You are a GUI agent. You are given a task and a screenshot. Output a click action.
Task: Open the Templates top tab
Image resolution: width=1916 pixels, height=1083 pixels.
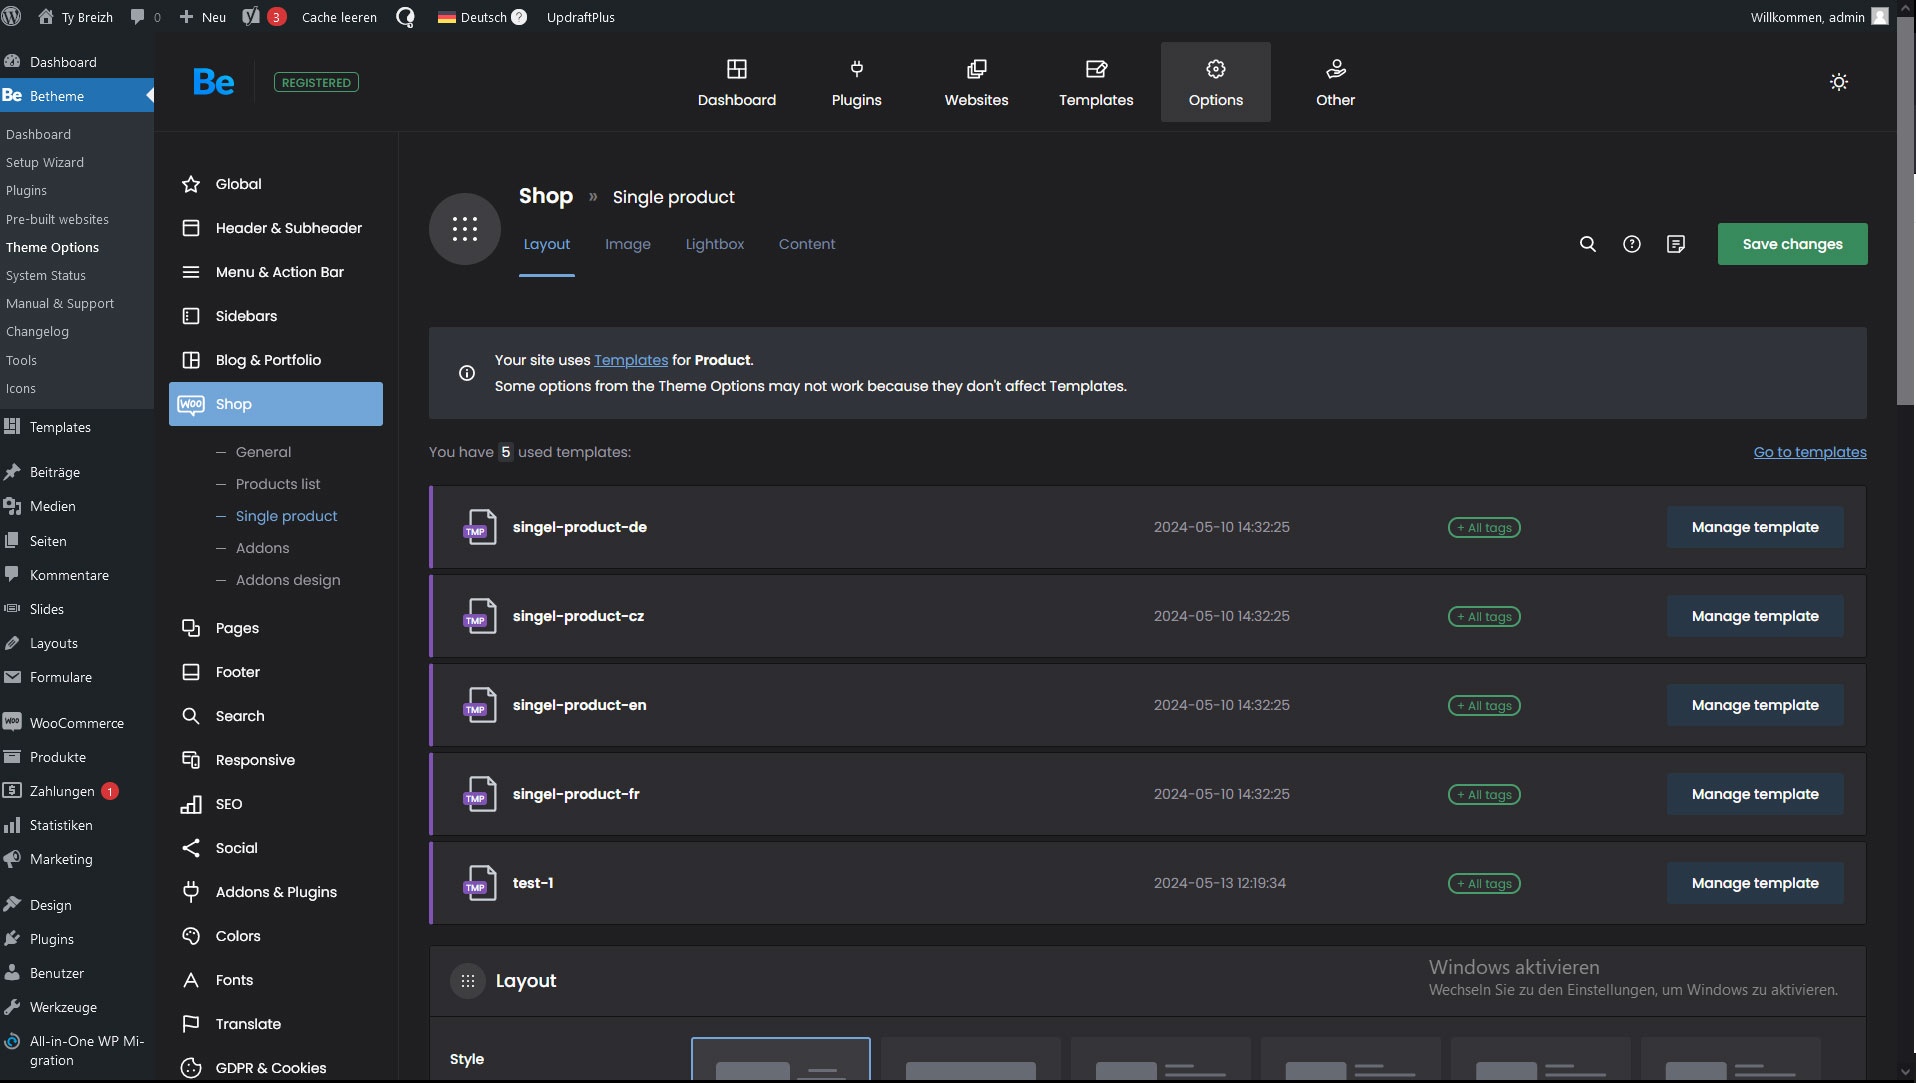coord(1096,82)
